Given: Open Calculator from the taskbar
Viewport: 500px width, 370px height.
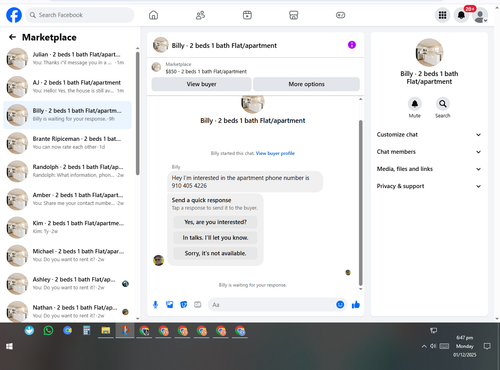Looking at the screenshot, I should click(87, 331).
